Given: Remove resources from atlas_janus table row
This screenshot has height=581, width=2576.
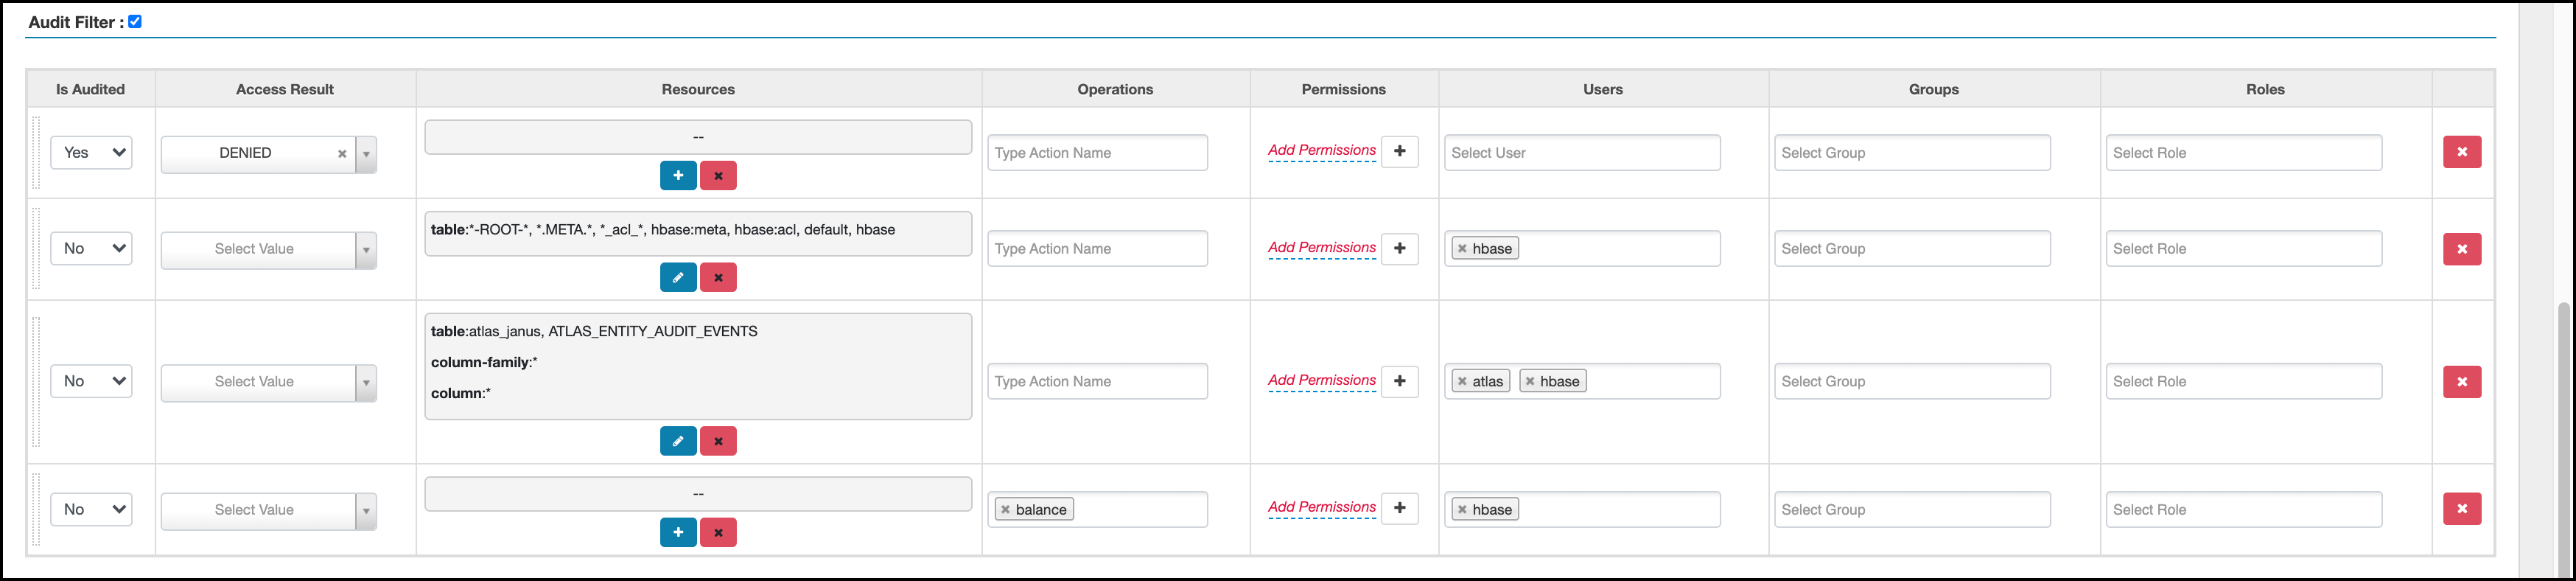Looking at the screenshot, I should pos(718,441).
